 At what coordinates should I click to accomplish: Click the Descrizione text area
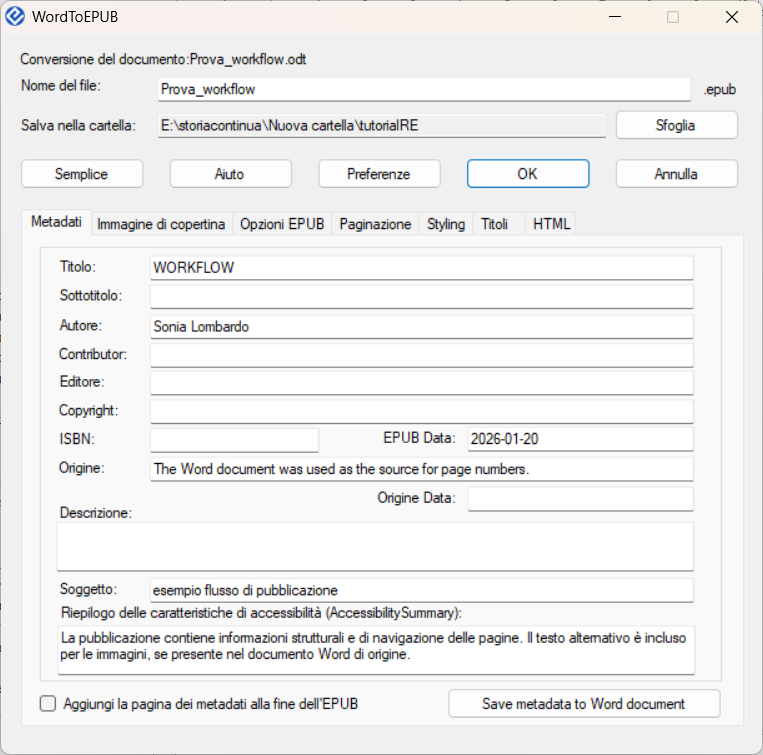pos(375,546)
